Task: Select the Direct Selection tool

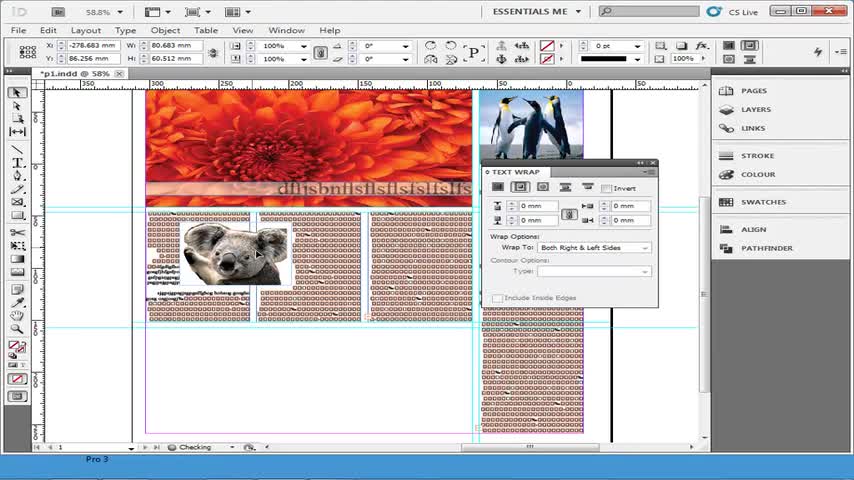Action: click(x=17, y=106)
